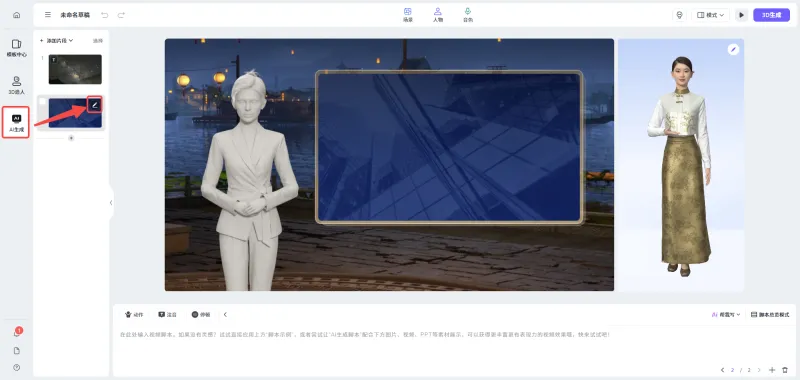Click the redo arrow in top bar
800x380 pixels.
coord(121,15)
